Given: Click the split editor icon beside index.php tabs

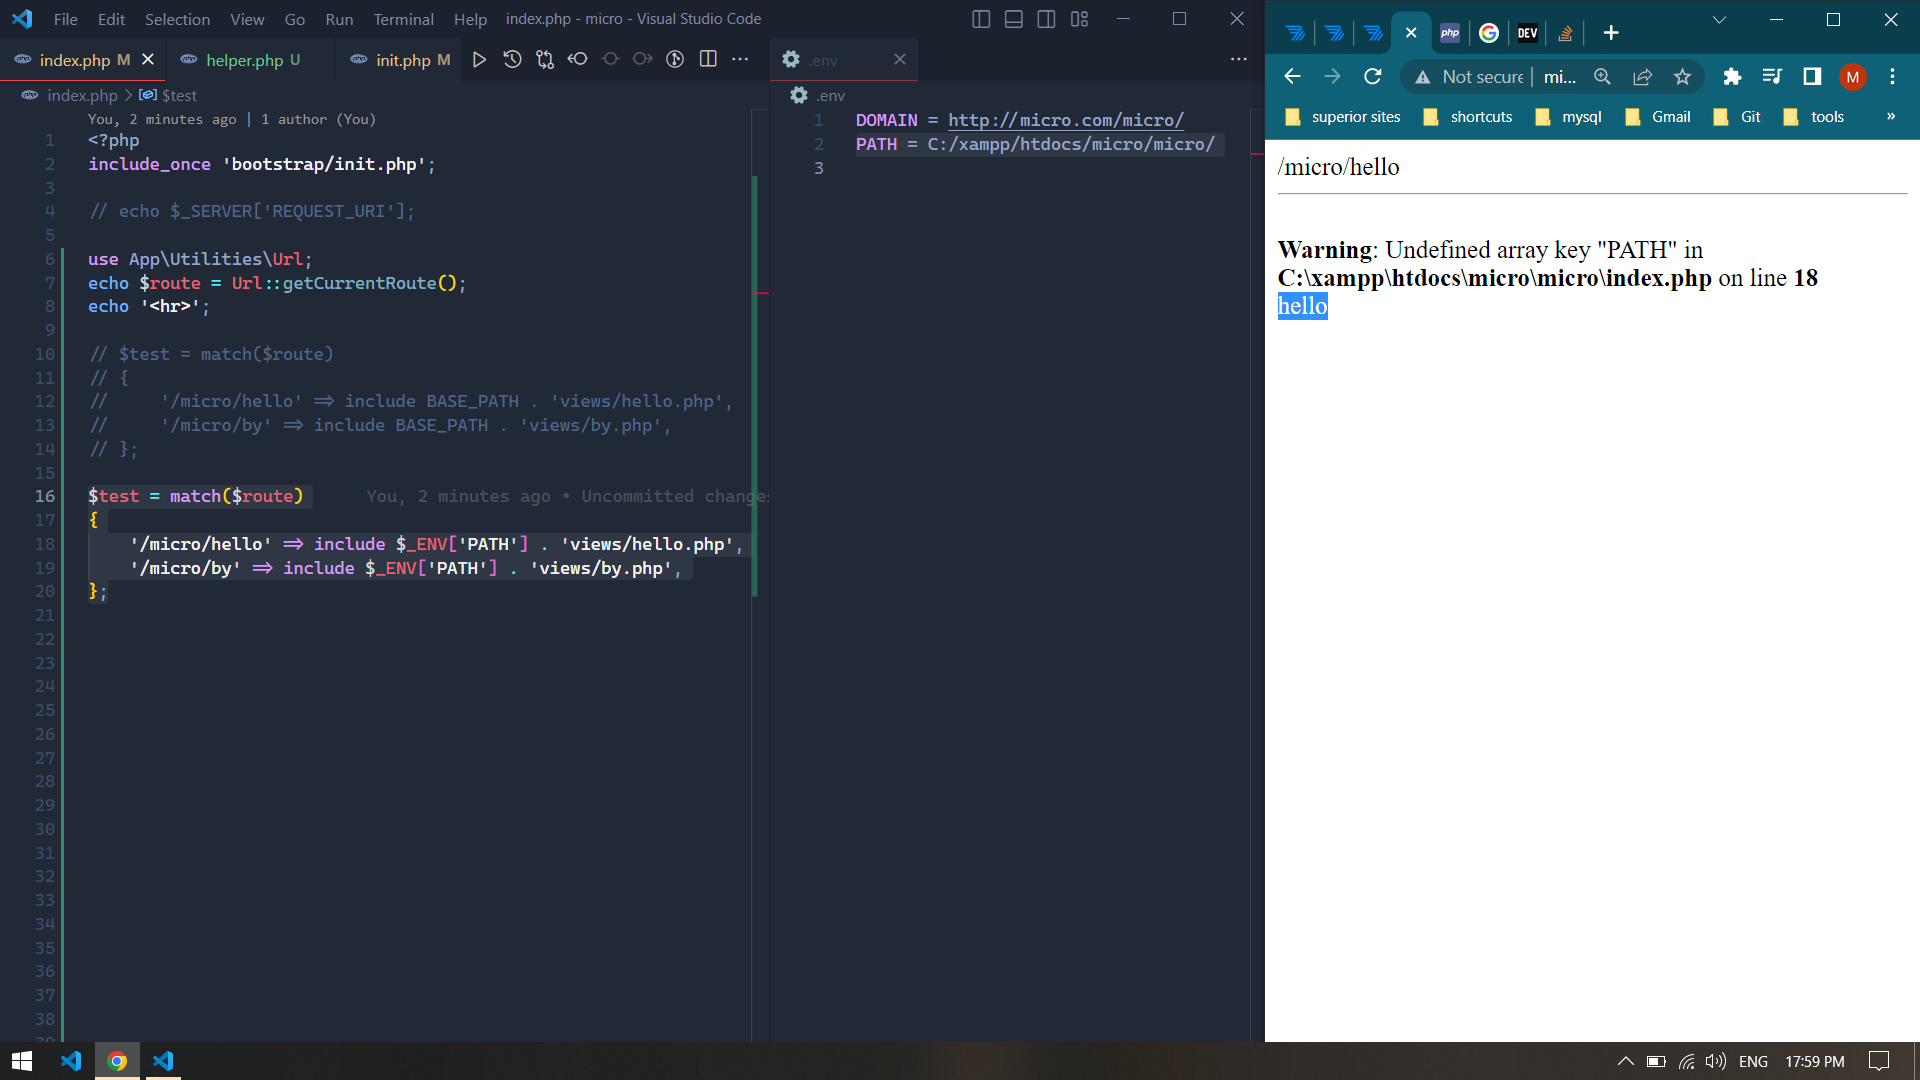Looking at the screenshot, I should pyautogui.click(x=708, y=60).
